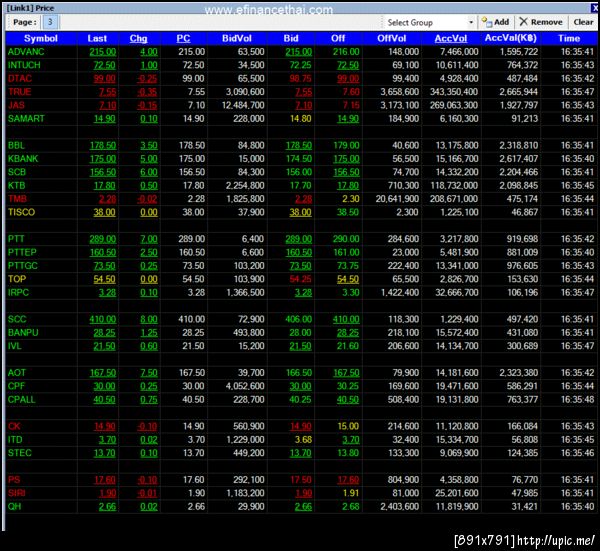The image size is (600, 551).
Task: Select the TISCO symbol
Action: (21, 212)
